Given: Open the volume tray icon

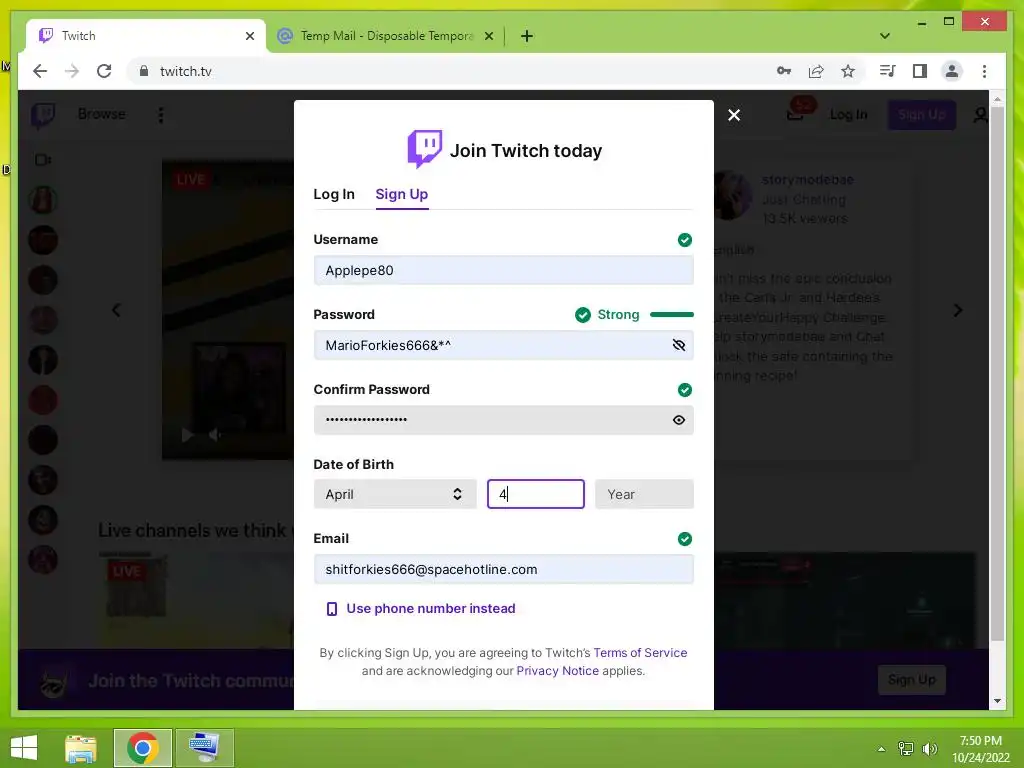Looking at the screenshot, I should [929, 749].
